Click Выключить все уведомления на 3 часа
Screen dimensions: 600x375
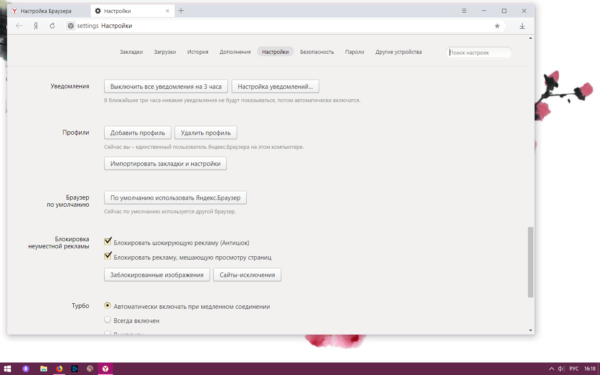click(x=166, y=86)
